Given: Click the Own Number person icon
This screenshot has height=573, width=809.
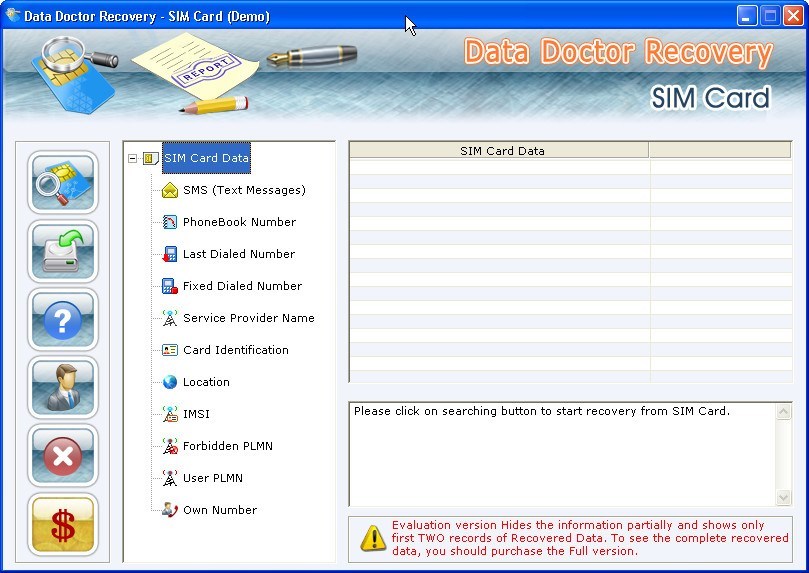Looking at the screenshot, I should pos(170,510).
